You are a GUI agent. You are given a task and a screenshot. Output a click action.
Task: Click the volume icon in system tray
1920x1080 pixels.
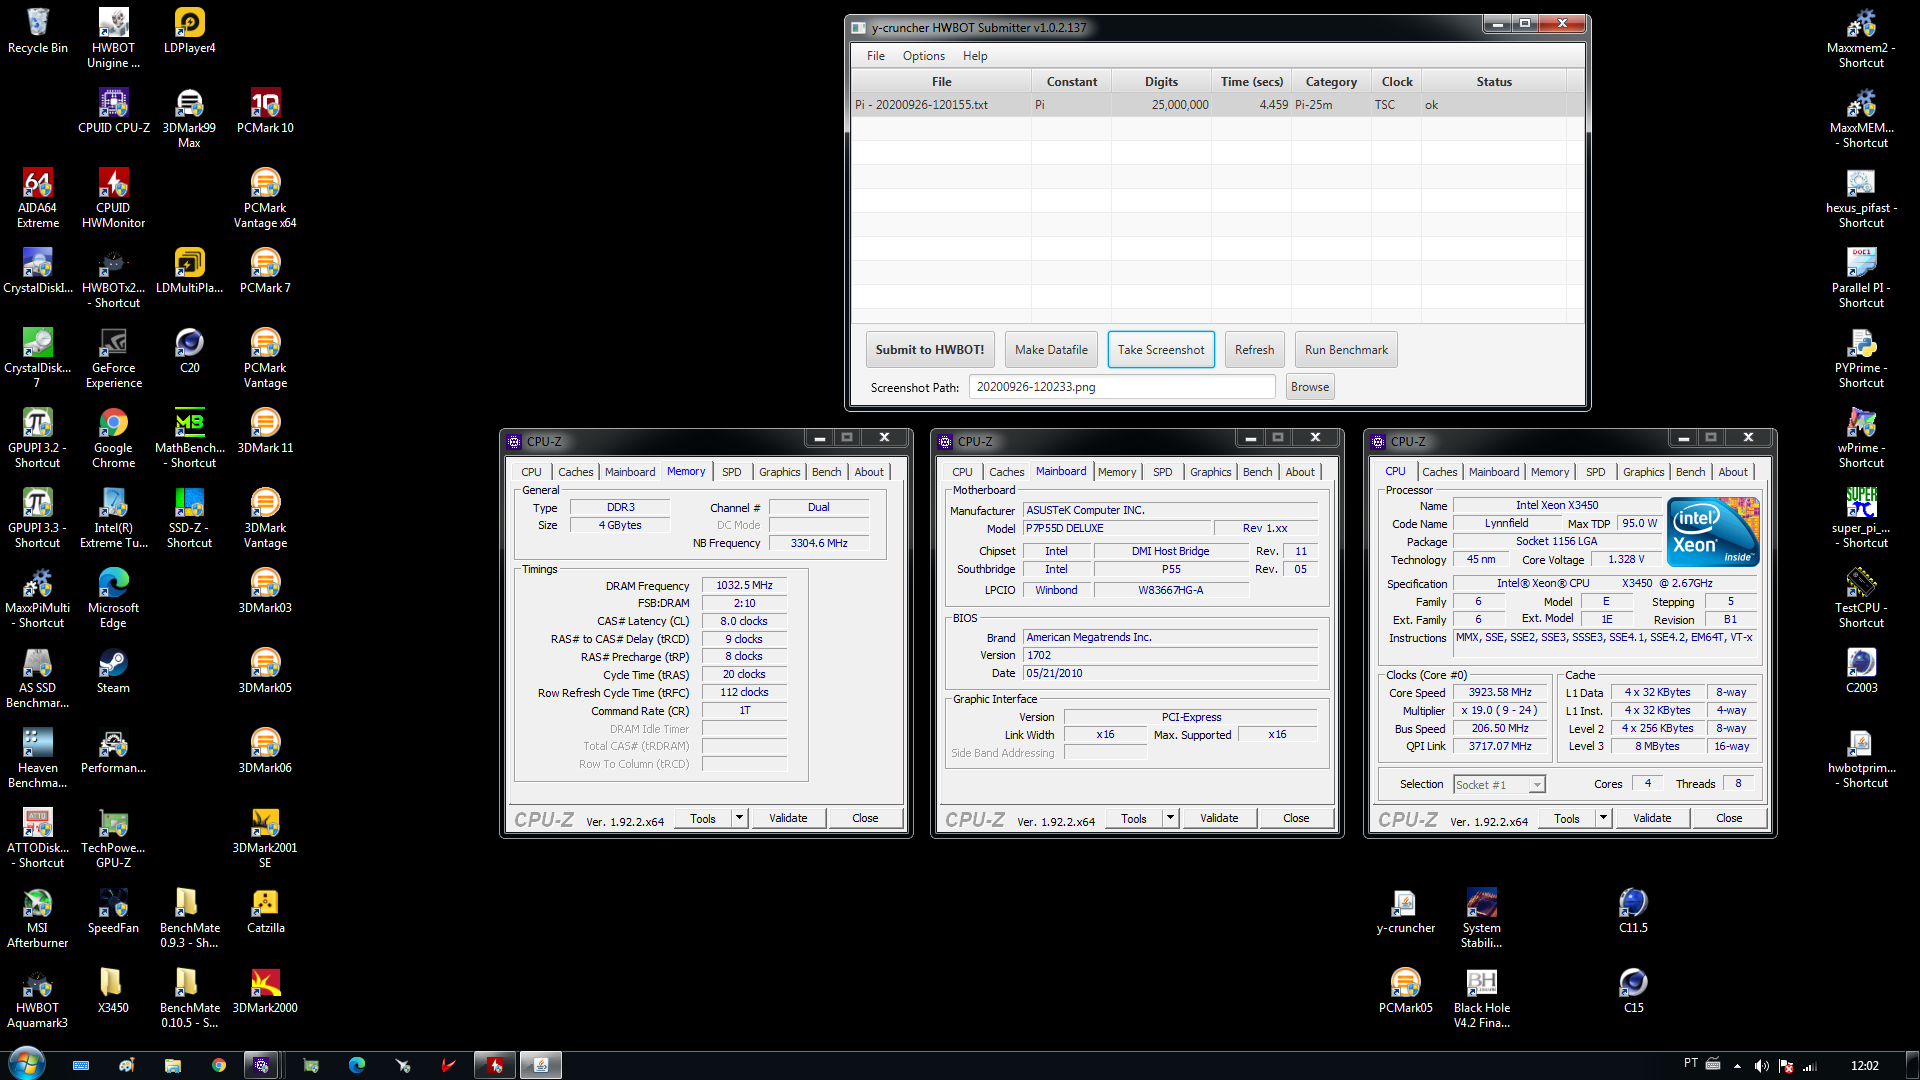point(1762,1066)
